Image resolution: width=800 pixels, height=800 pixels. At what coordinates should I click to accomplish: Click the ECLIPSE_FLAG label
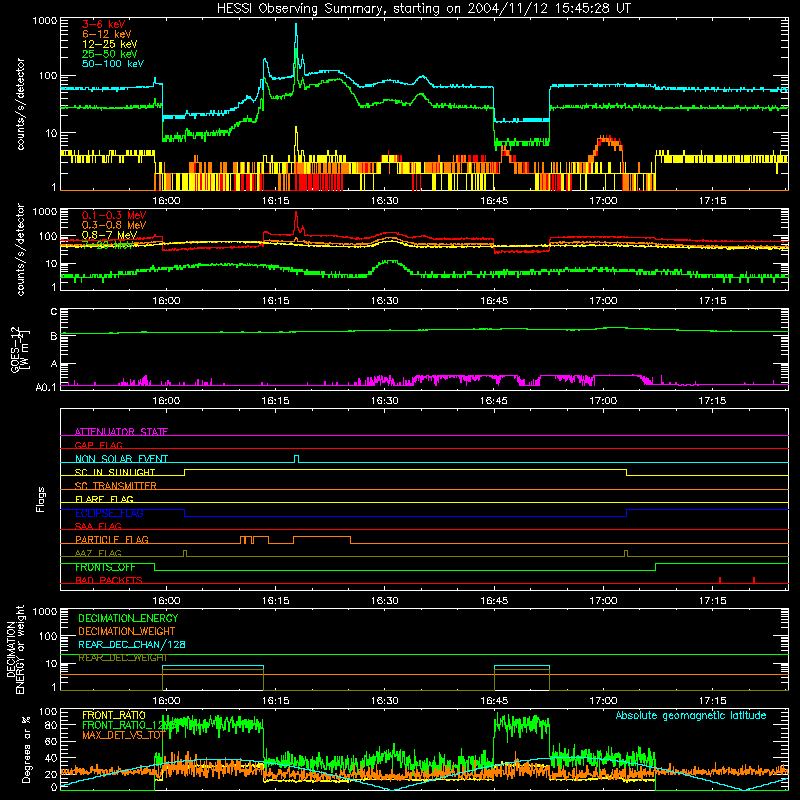tap(109, 513)
